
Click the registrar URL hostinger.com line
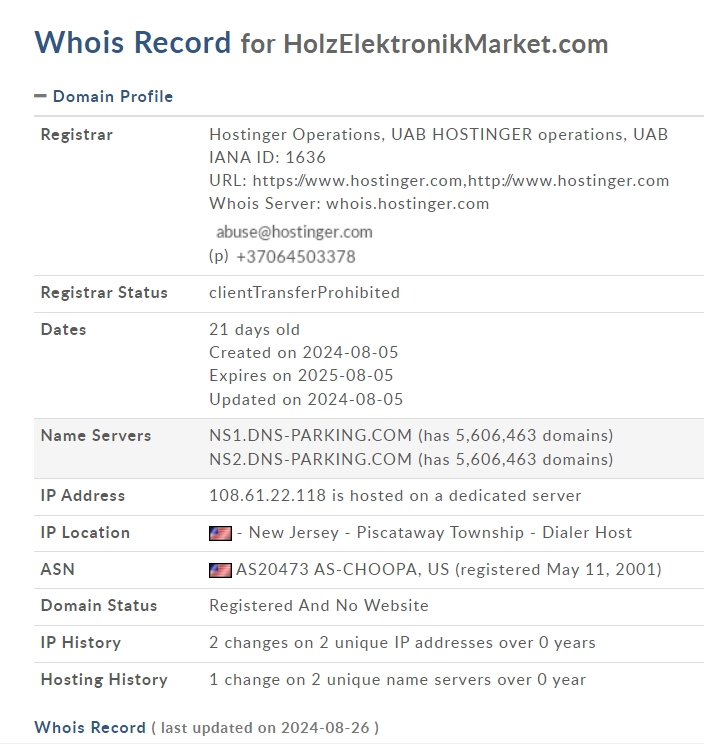click(x=439, y=180)
